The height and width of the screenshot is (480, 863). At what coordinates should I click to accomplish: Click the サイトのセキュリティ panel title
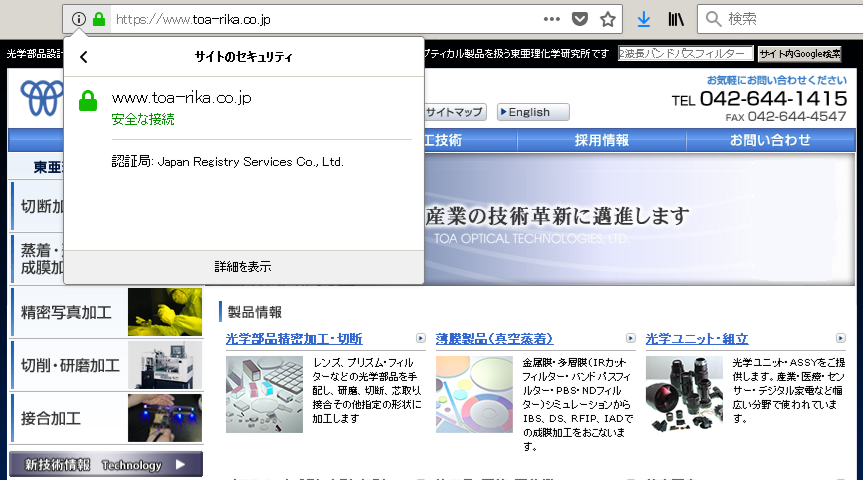coord(243,57)
